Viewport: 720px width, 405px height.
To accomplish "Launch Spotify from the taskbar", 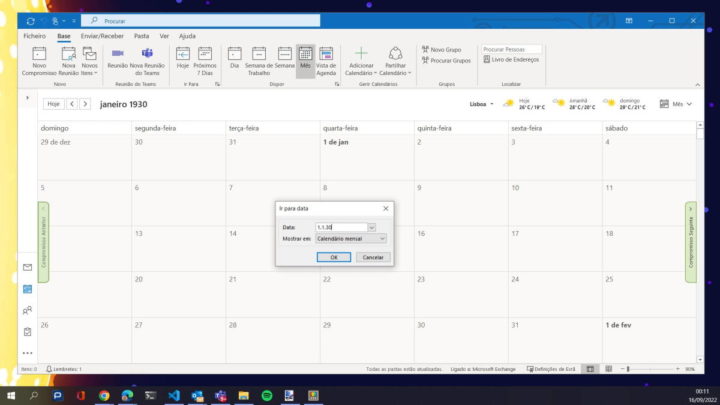I will click(266, 395).
